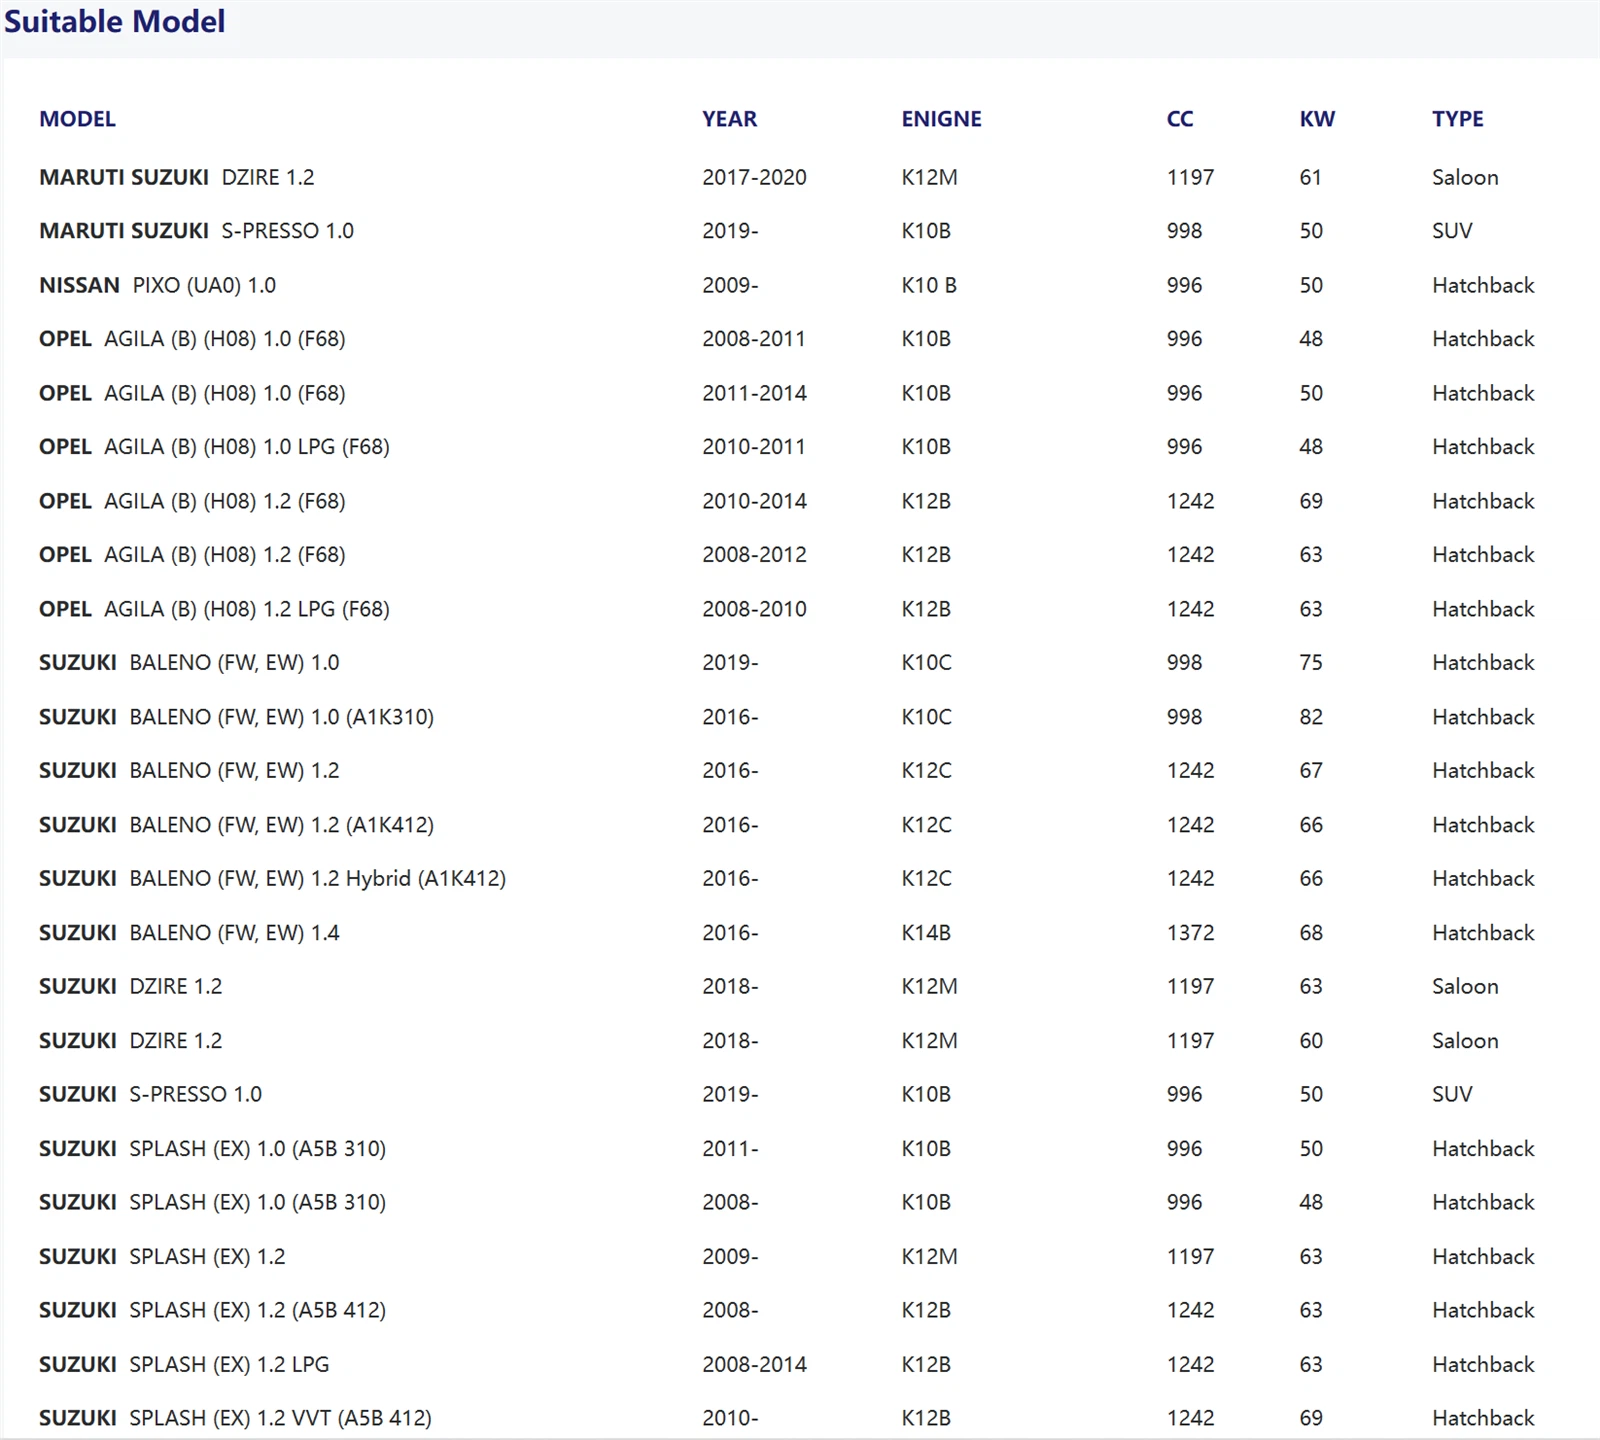This screenshot has width=1600, height=1440.
Task: Click SUV type in MARUTI S-PRESSO row
Action: [x=1452, y=231]
